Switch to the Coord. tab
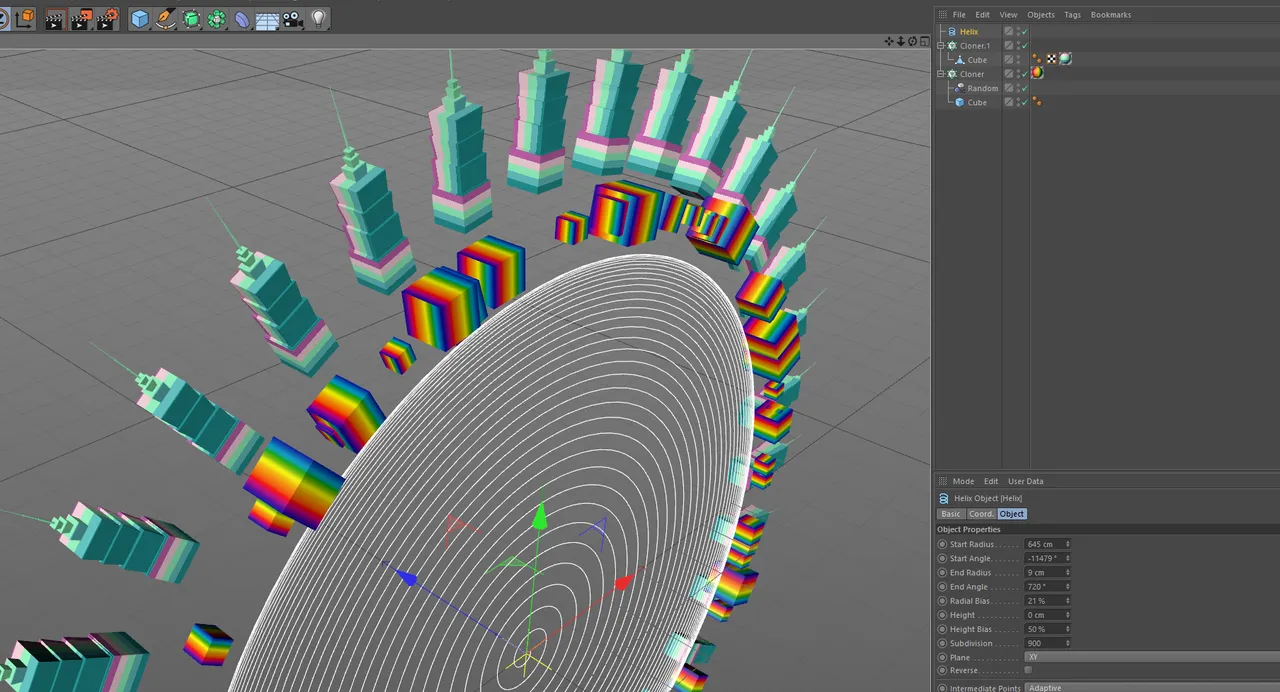1280x692 pixels. (x=981, y=514)
